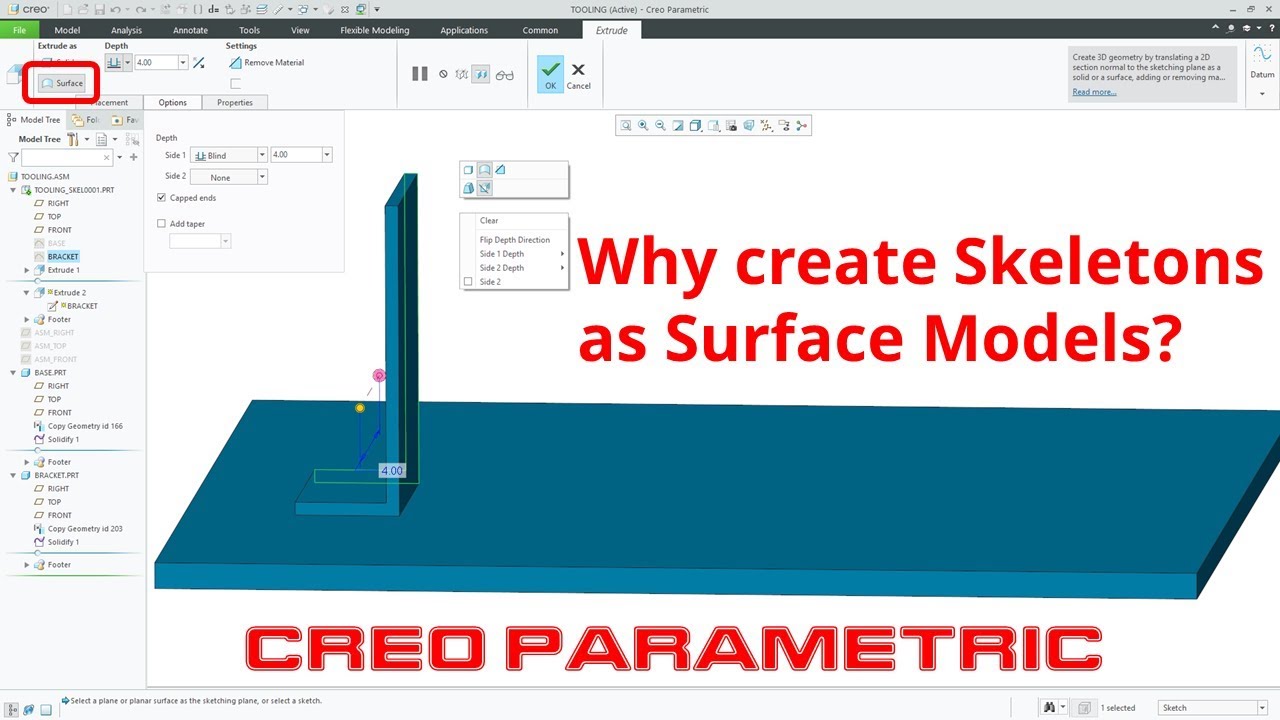The width and height of the screenshot is (1280, 720).
Task: Click Refit zoom icon in graphics toolbar
Action: 626,126
